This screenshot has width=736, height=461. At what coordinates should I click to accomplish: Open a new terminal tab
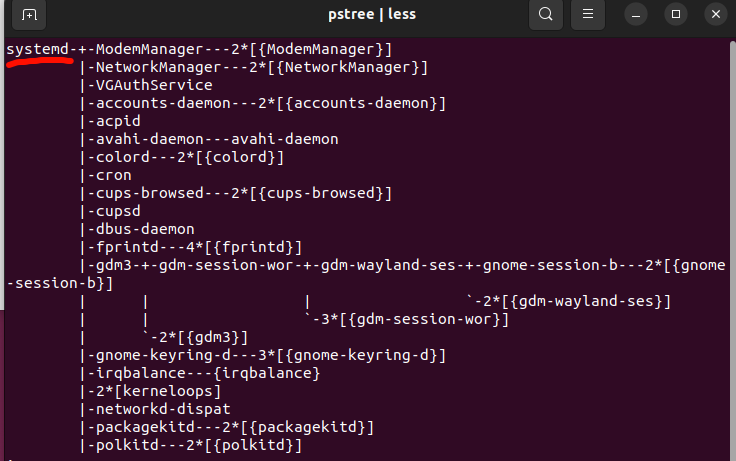click(29, 15)
